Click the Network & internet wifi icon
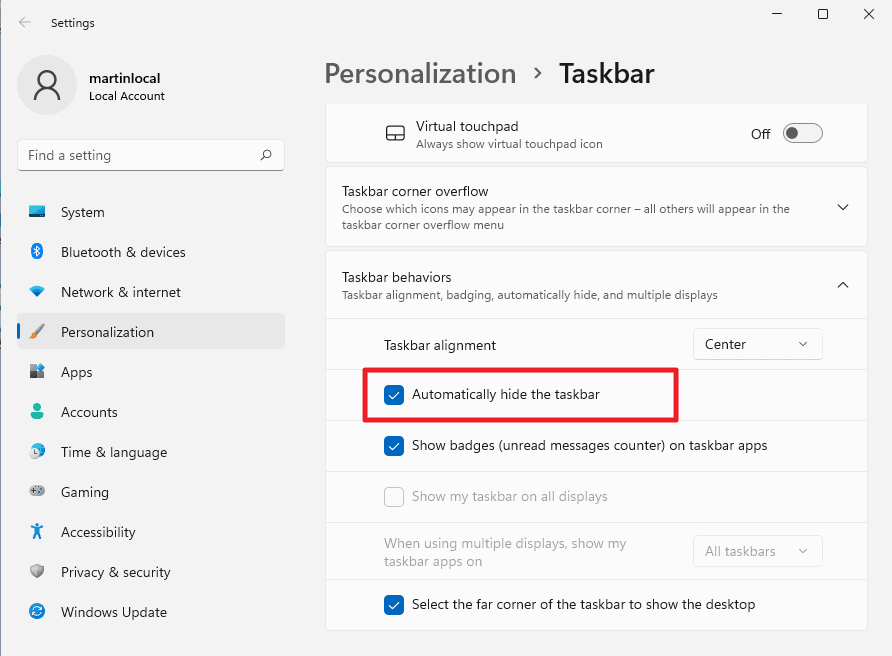The height and width of the screenshot is (656, 892). [x=37, y=292]
